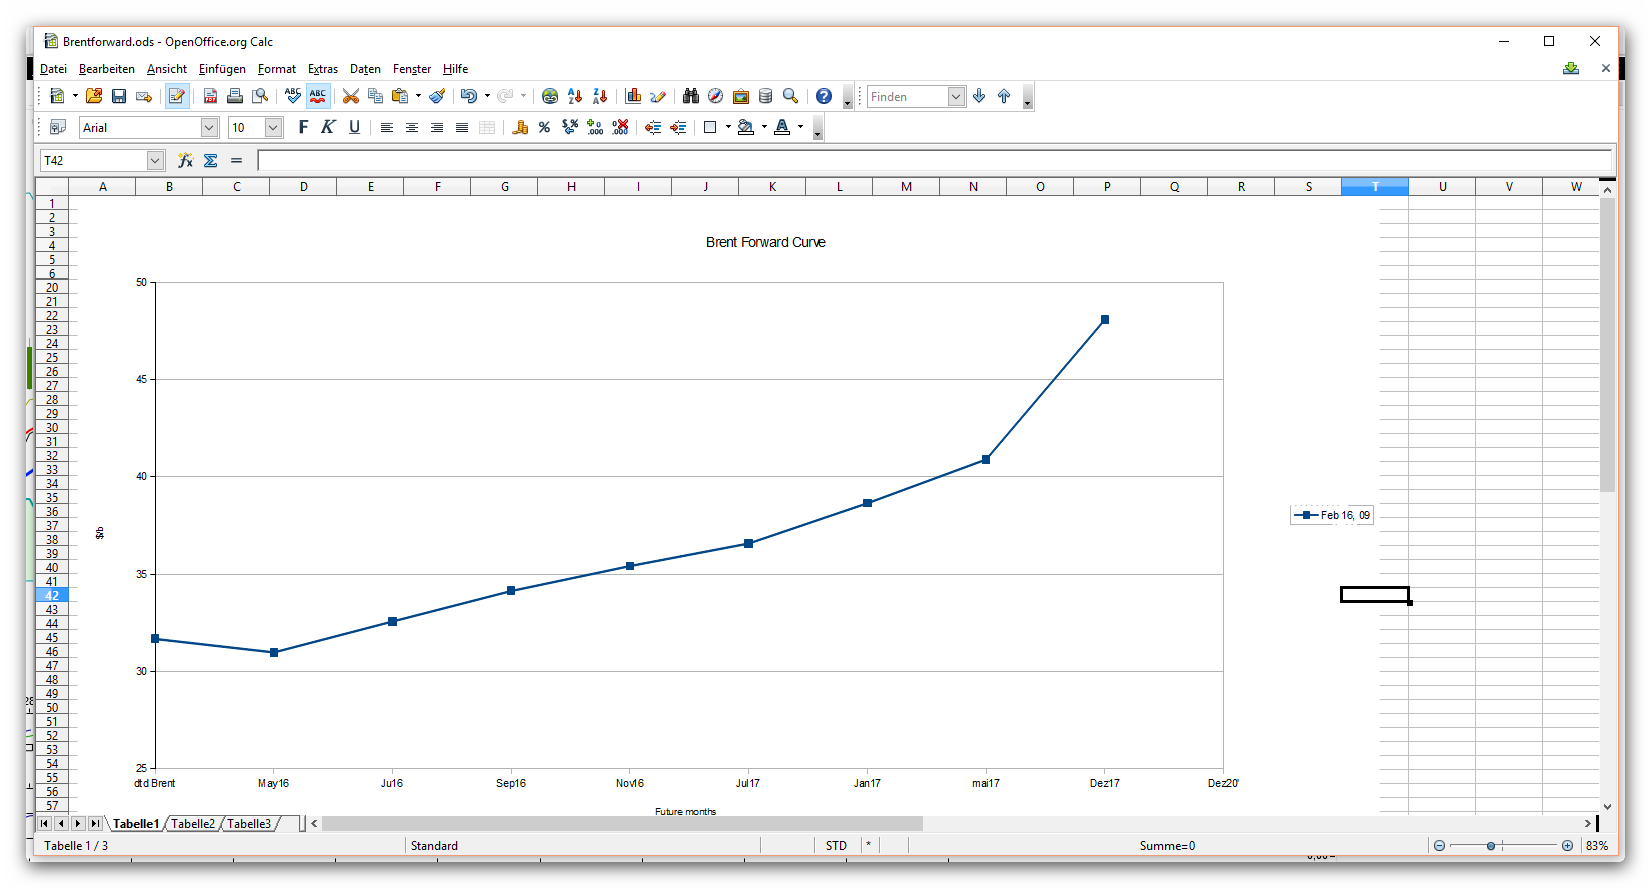Image resolution: width=1652 pixels, height=889 pixels.
Task: Click the Save document icon
Action: click(x=119, y=96)
